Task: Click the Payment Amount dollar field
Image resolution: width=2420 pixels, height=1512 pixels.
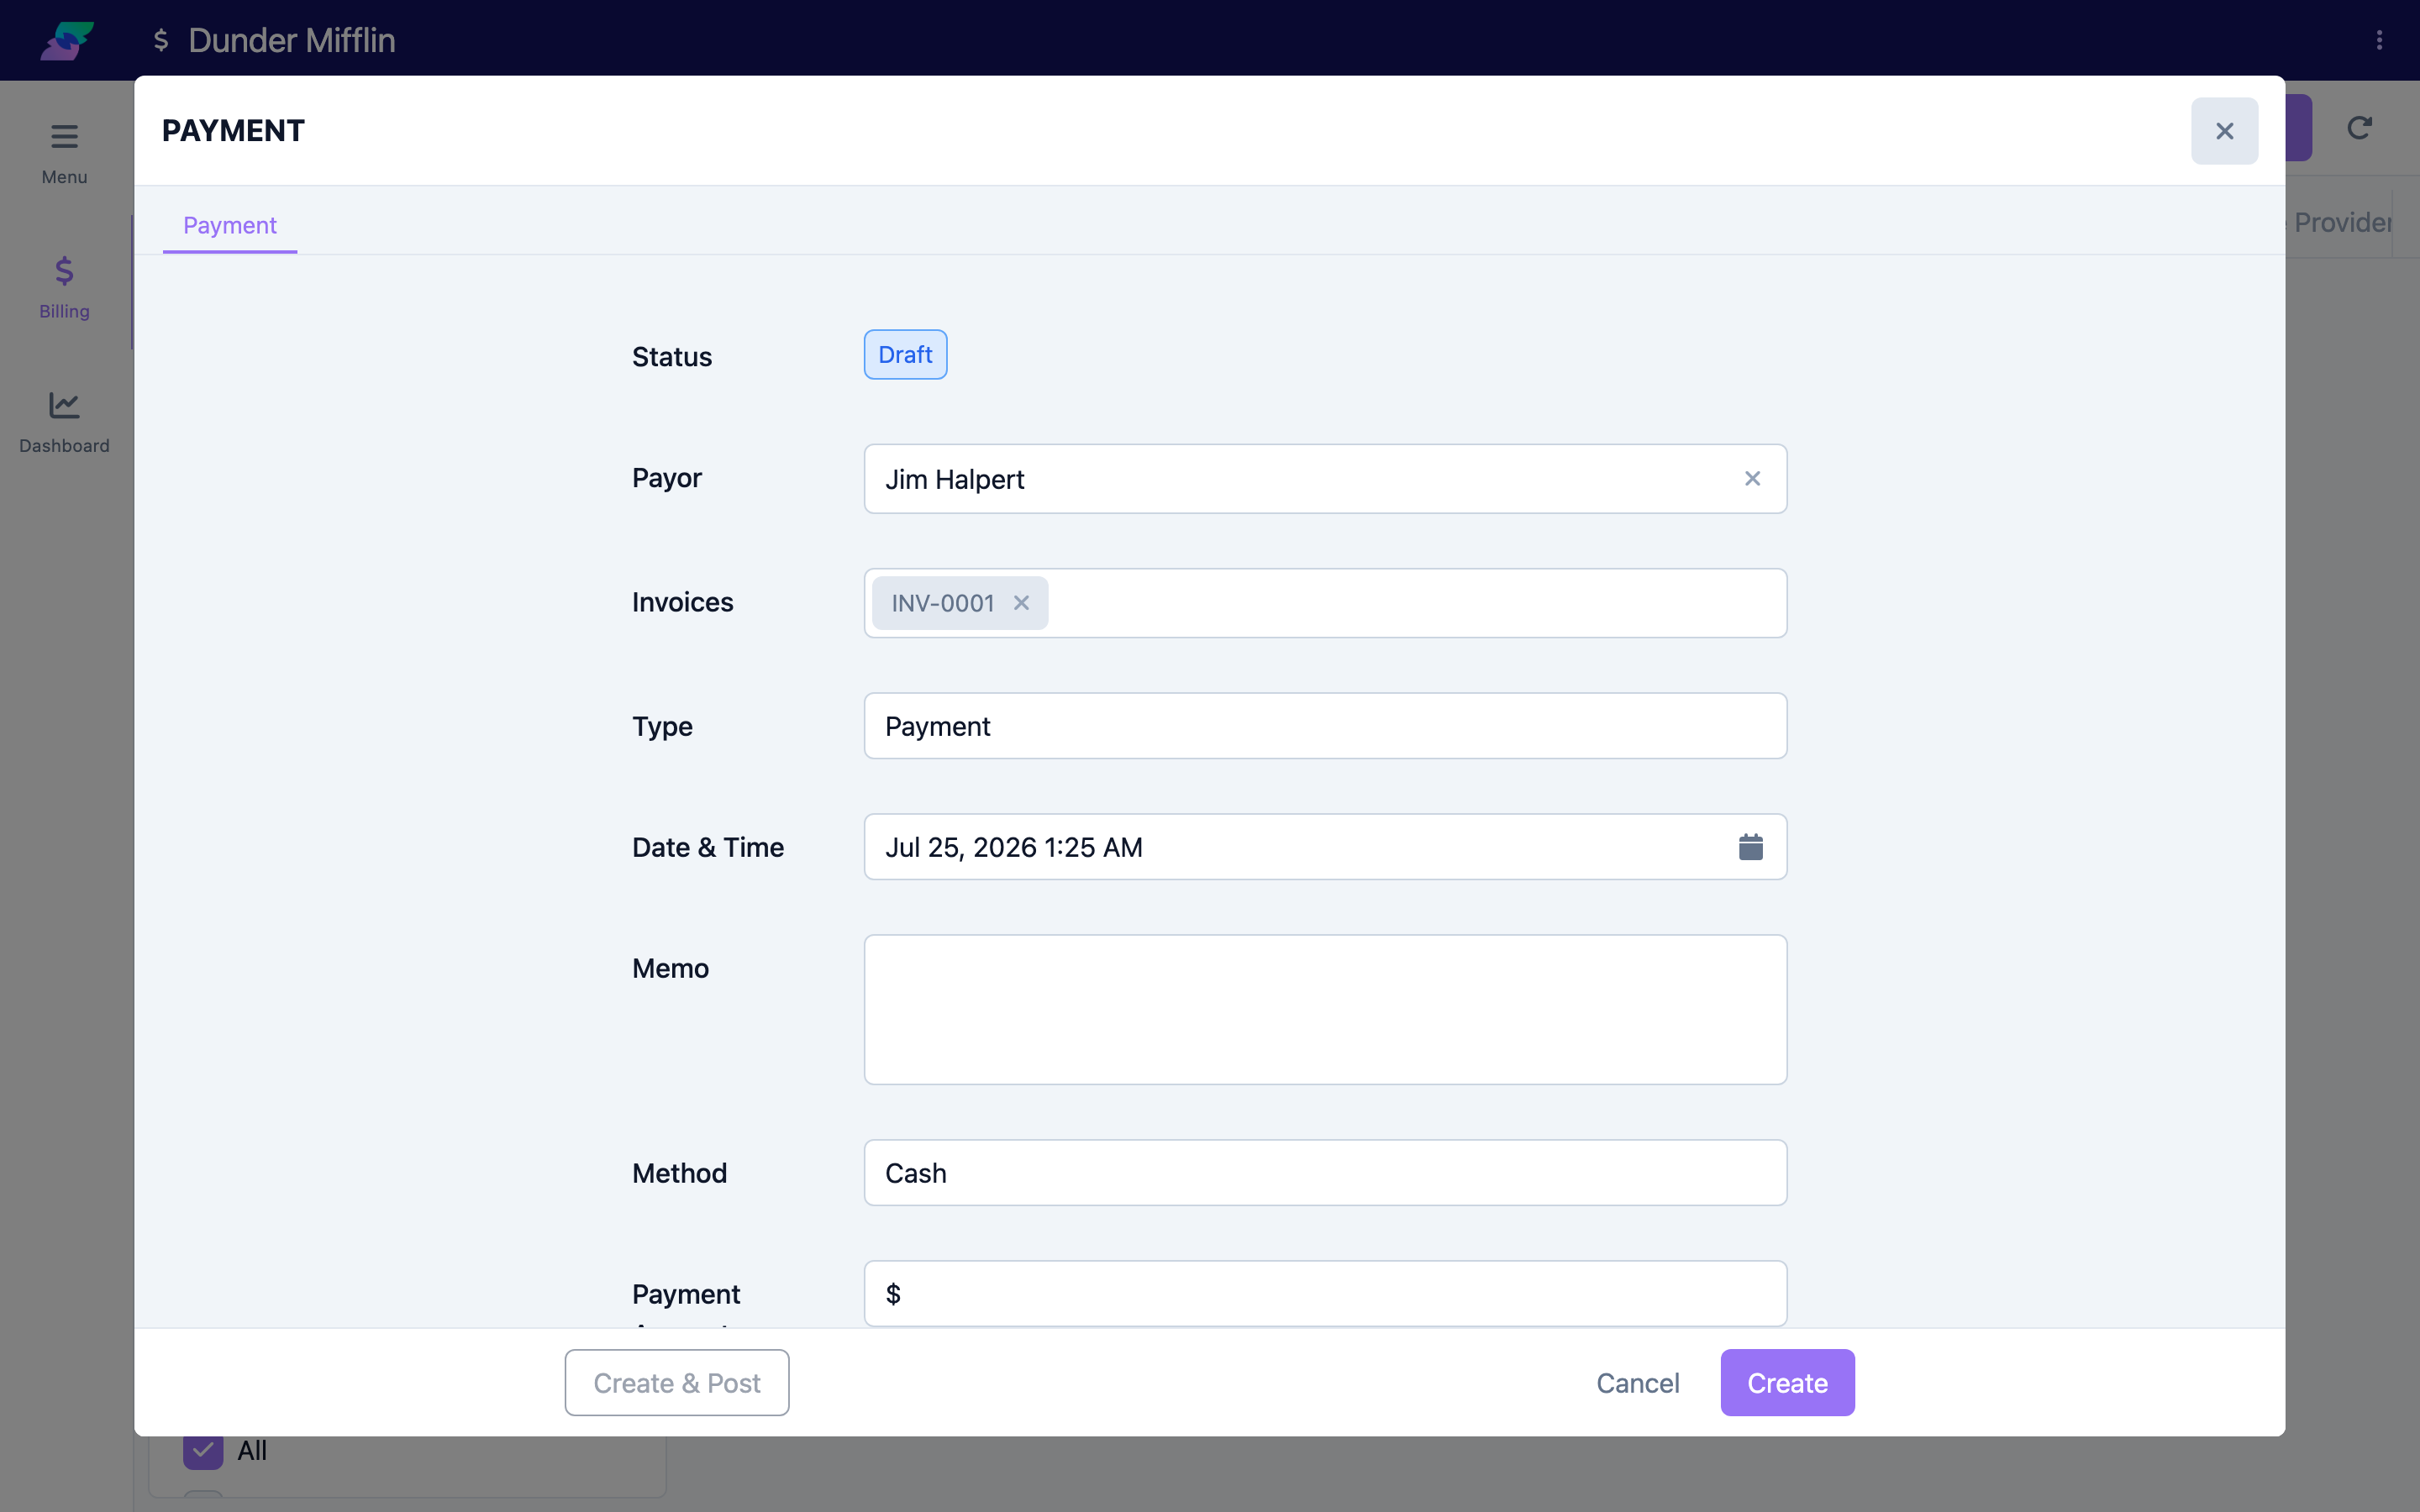Action: 1325,1294
